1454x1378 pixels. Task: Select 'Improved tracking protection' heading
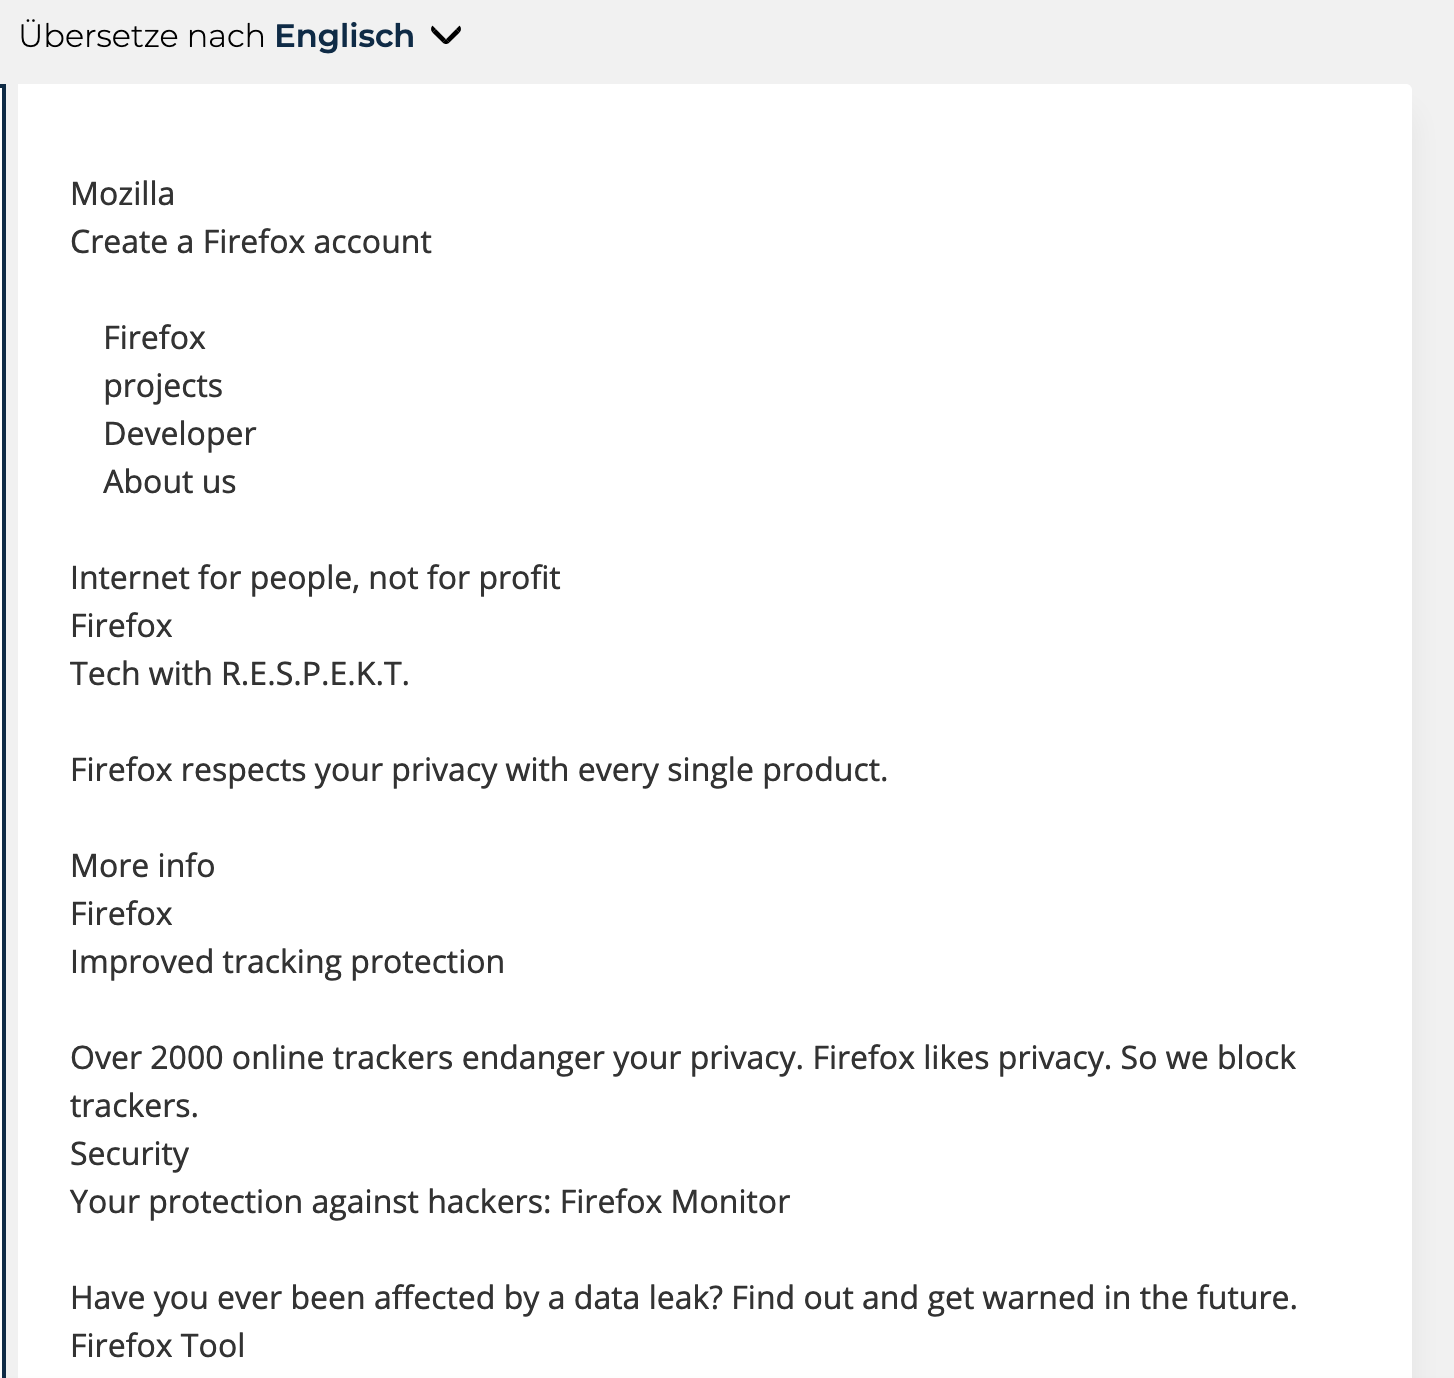point(288,962)
